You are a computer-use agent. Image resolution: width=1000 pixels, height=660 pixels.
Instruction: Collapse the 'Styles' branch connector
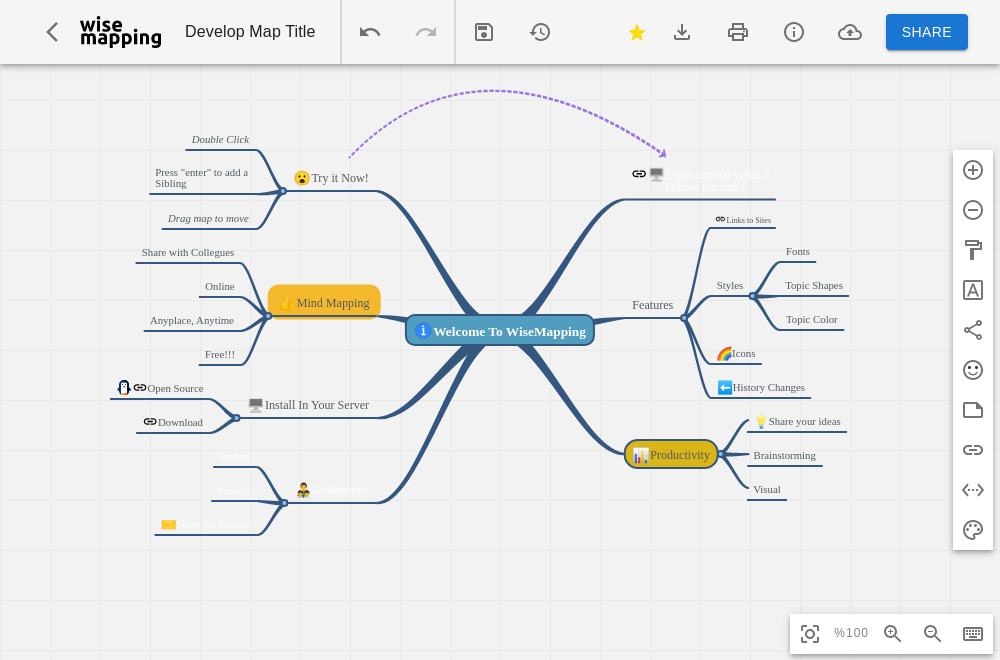coord(753,296)
